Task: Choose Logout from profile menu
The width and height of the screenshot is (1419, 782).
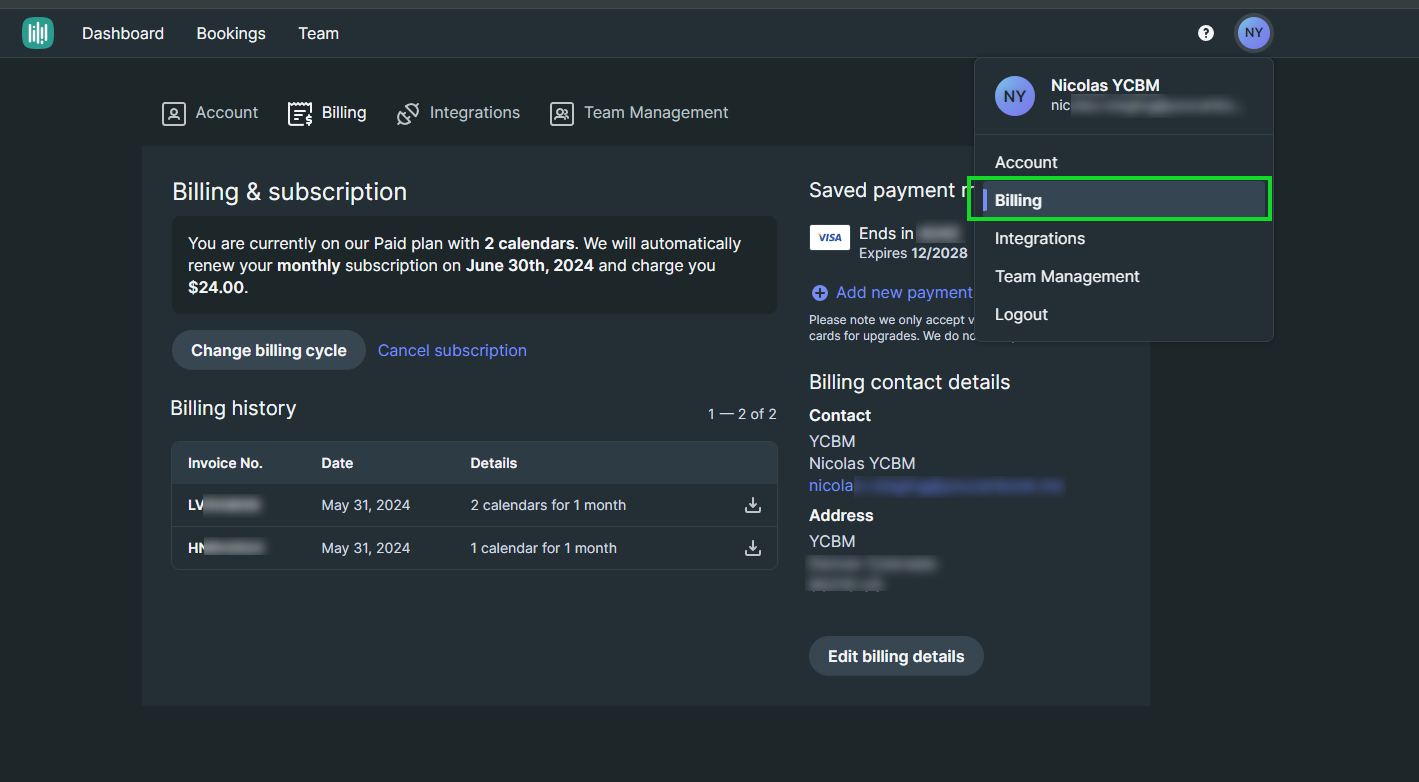Action: coord(1021,314)
